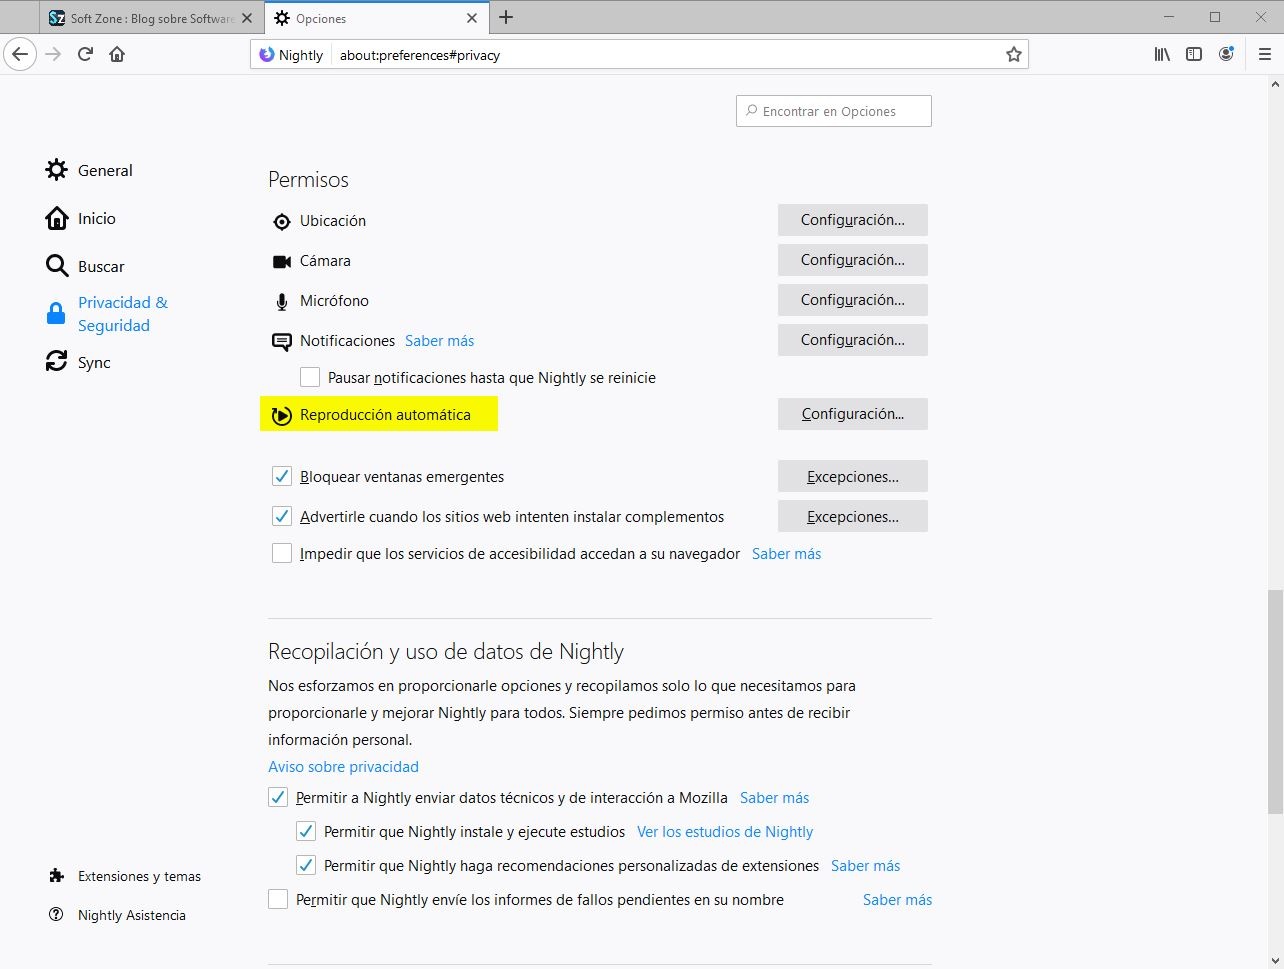
Task: Open the browser home page
Action: pyautogui.click(x=117, y=54)
